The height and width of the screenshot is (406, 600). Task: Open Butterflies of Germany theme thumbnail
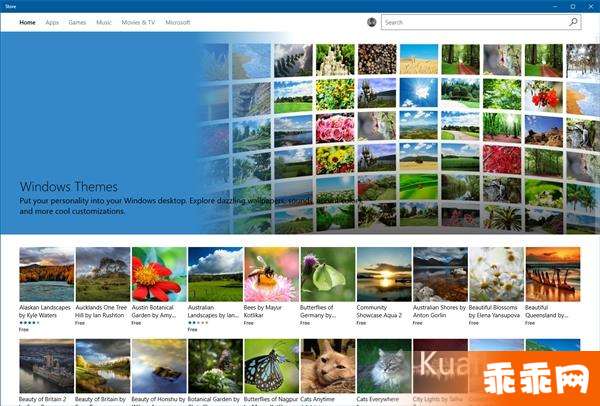point(328,274)
